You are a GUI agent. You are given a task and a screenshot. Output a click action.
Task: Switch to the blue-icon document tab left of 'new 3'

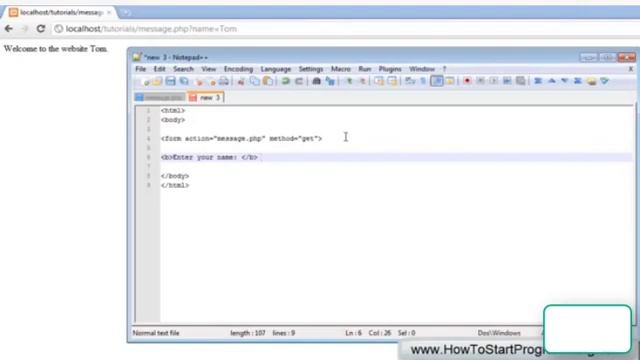point(160,98)
